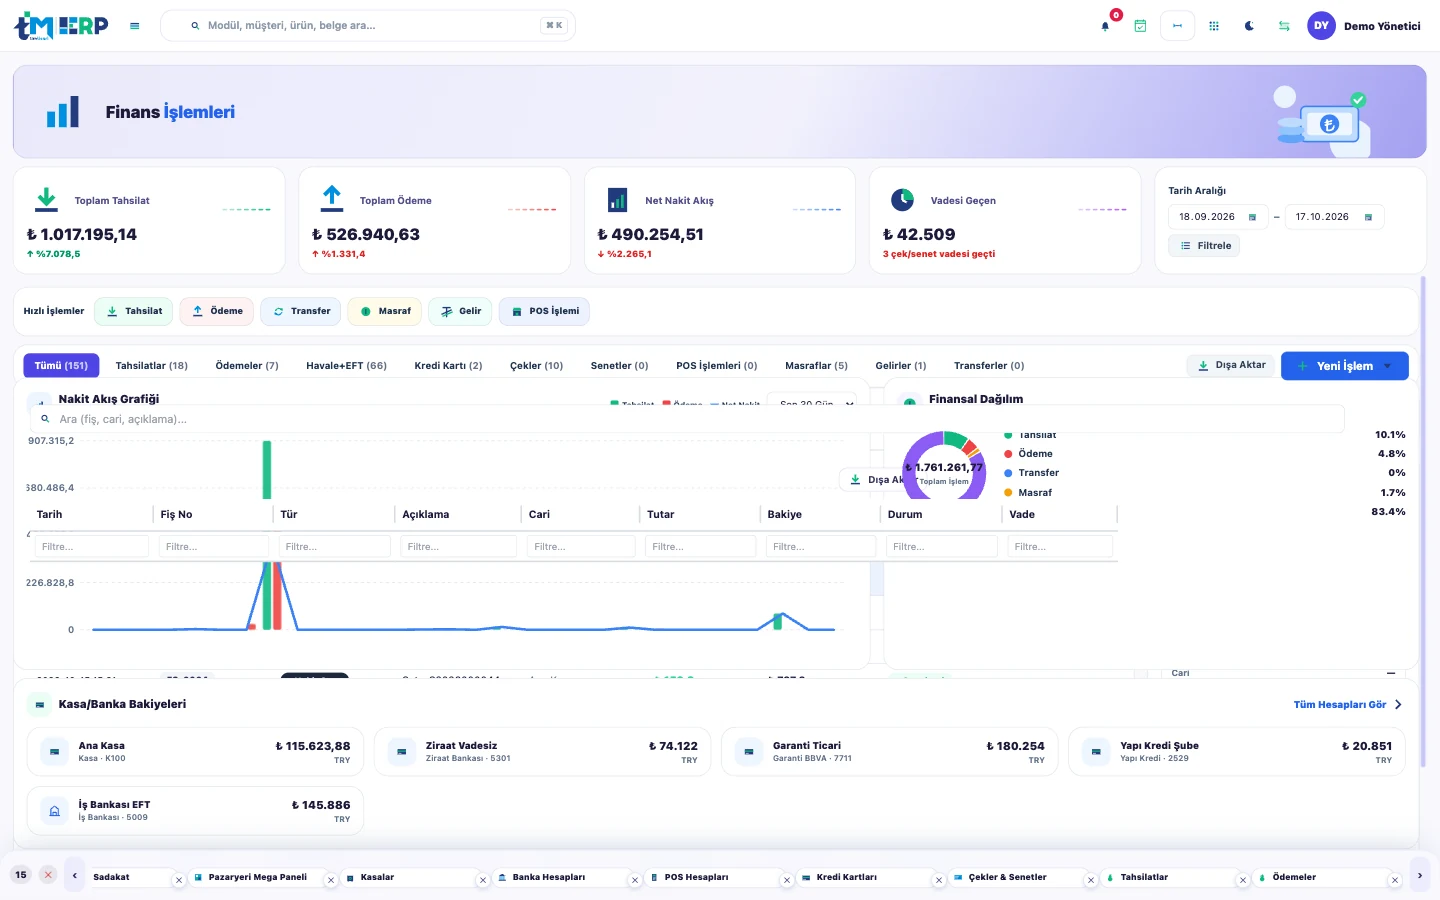Screen dimensions: 1440x900
Task: Open POS İşlemi quick action
Action: 545,312
